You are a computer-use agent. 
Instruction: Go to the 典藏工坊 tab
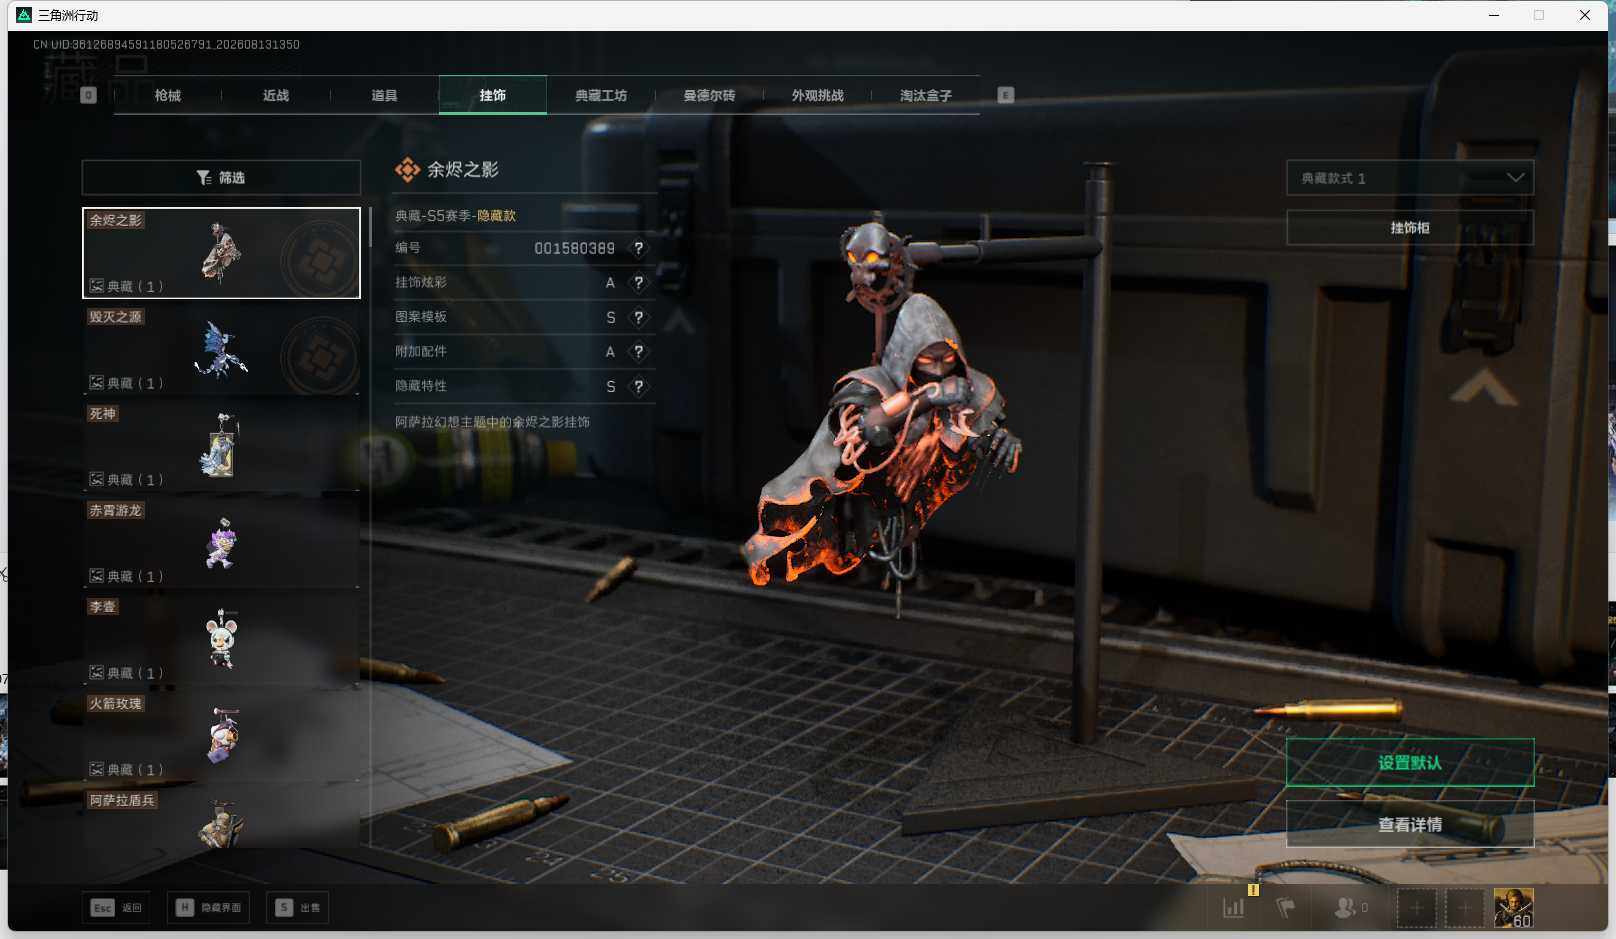[x=601, y=95]
